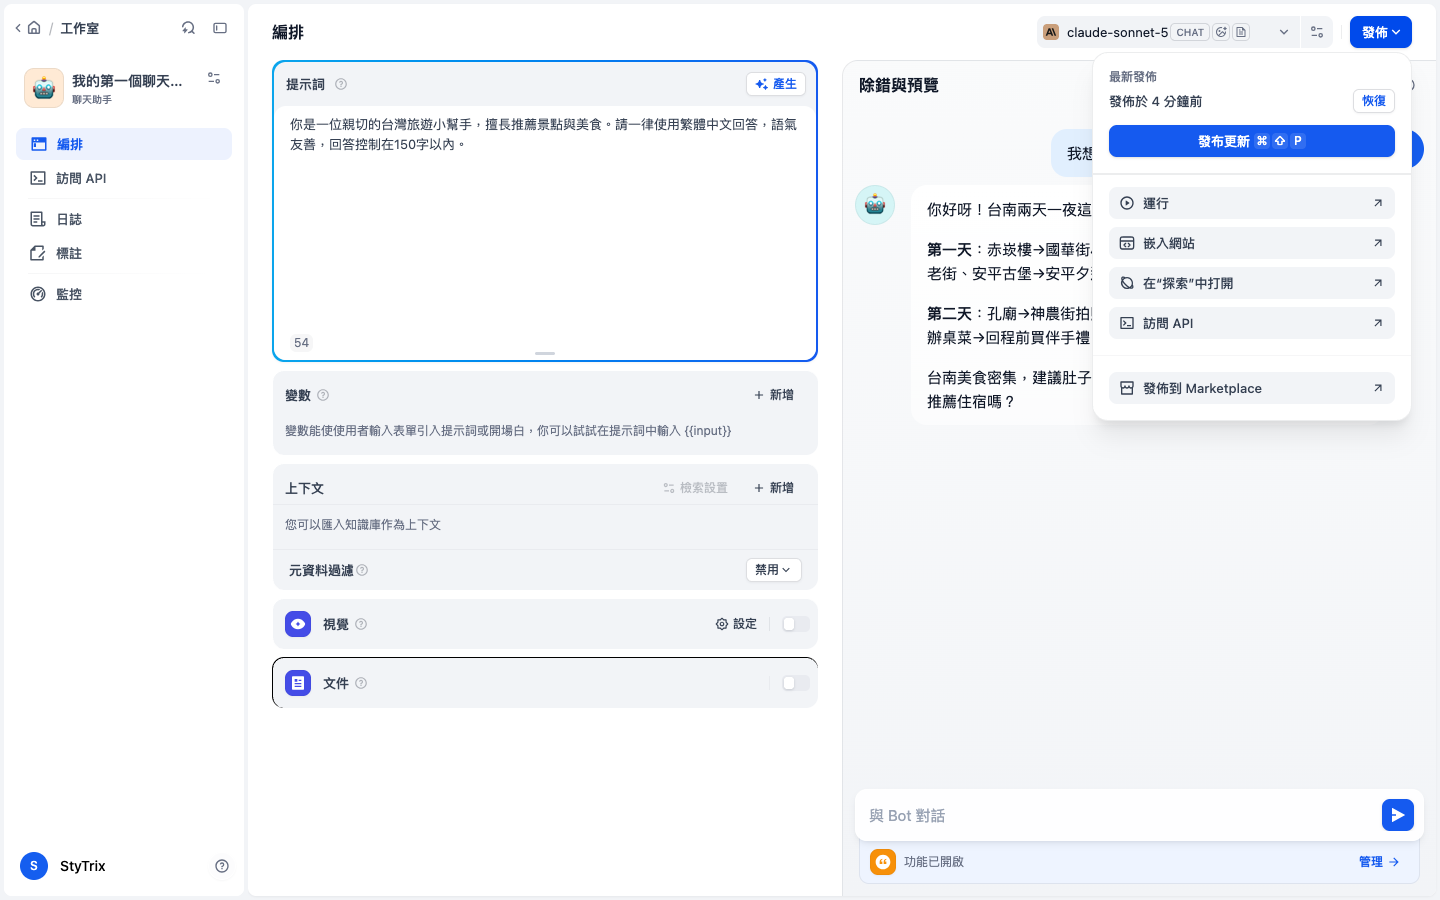Screen dimensions: 1440x900
Task: Click the help question mark icon at bottom
Action: click(x=222, y=866)
